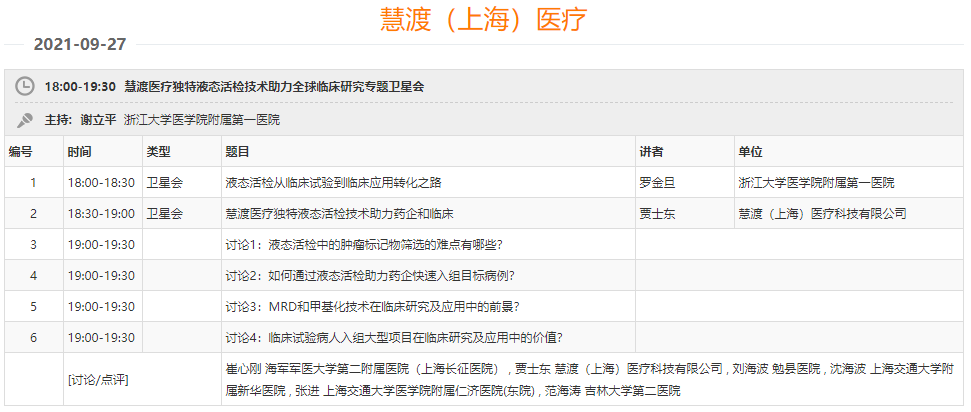
Task: Click the 时间 column header
Action: (80, 152)
